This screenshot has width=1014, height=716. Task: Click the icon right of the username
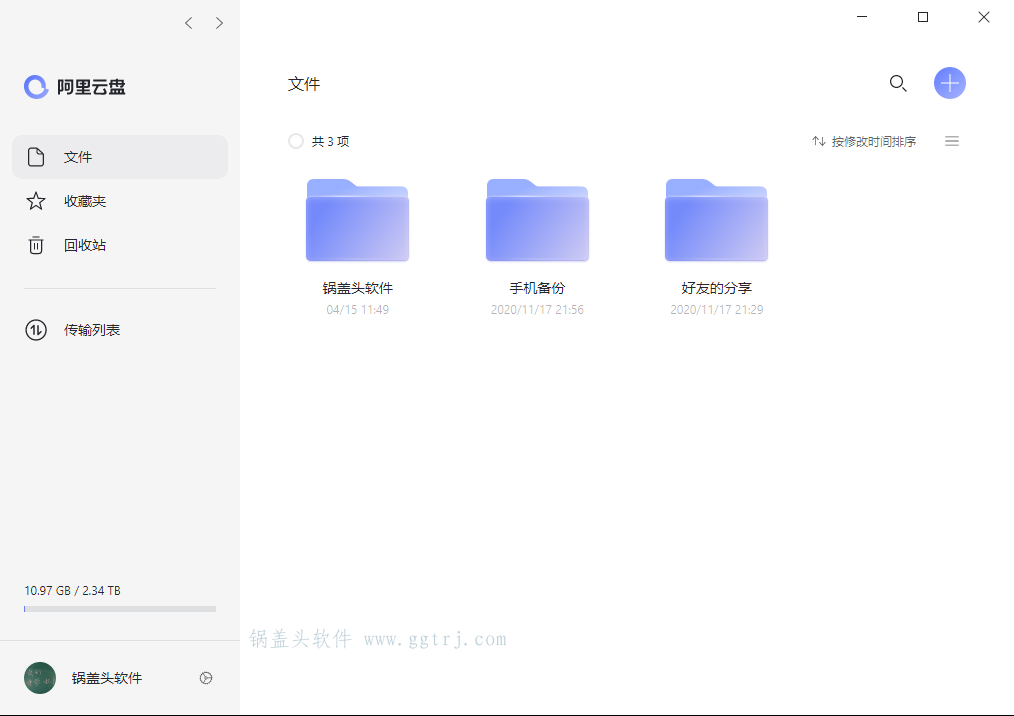[206, 678]
